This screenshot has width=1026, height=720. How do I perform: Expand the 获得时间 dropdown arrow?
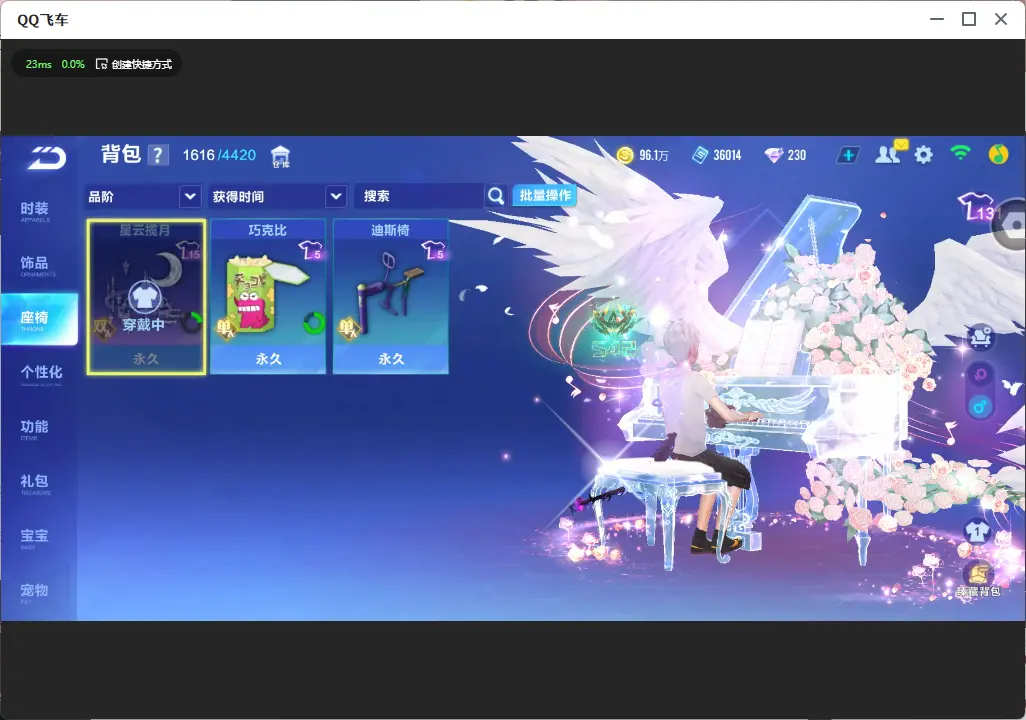click(x=336, y=196)
